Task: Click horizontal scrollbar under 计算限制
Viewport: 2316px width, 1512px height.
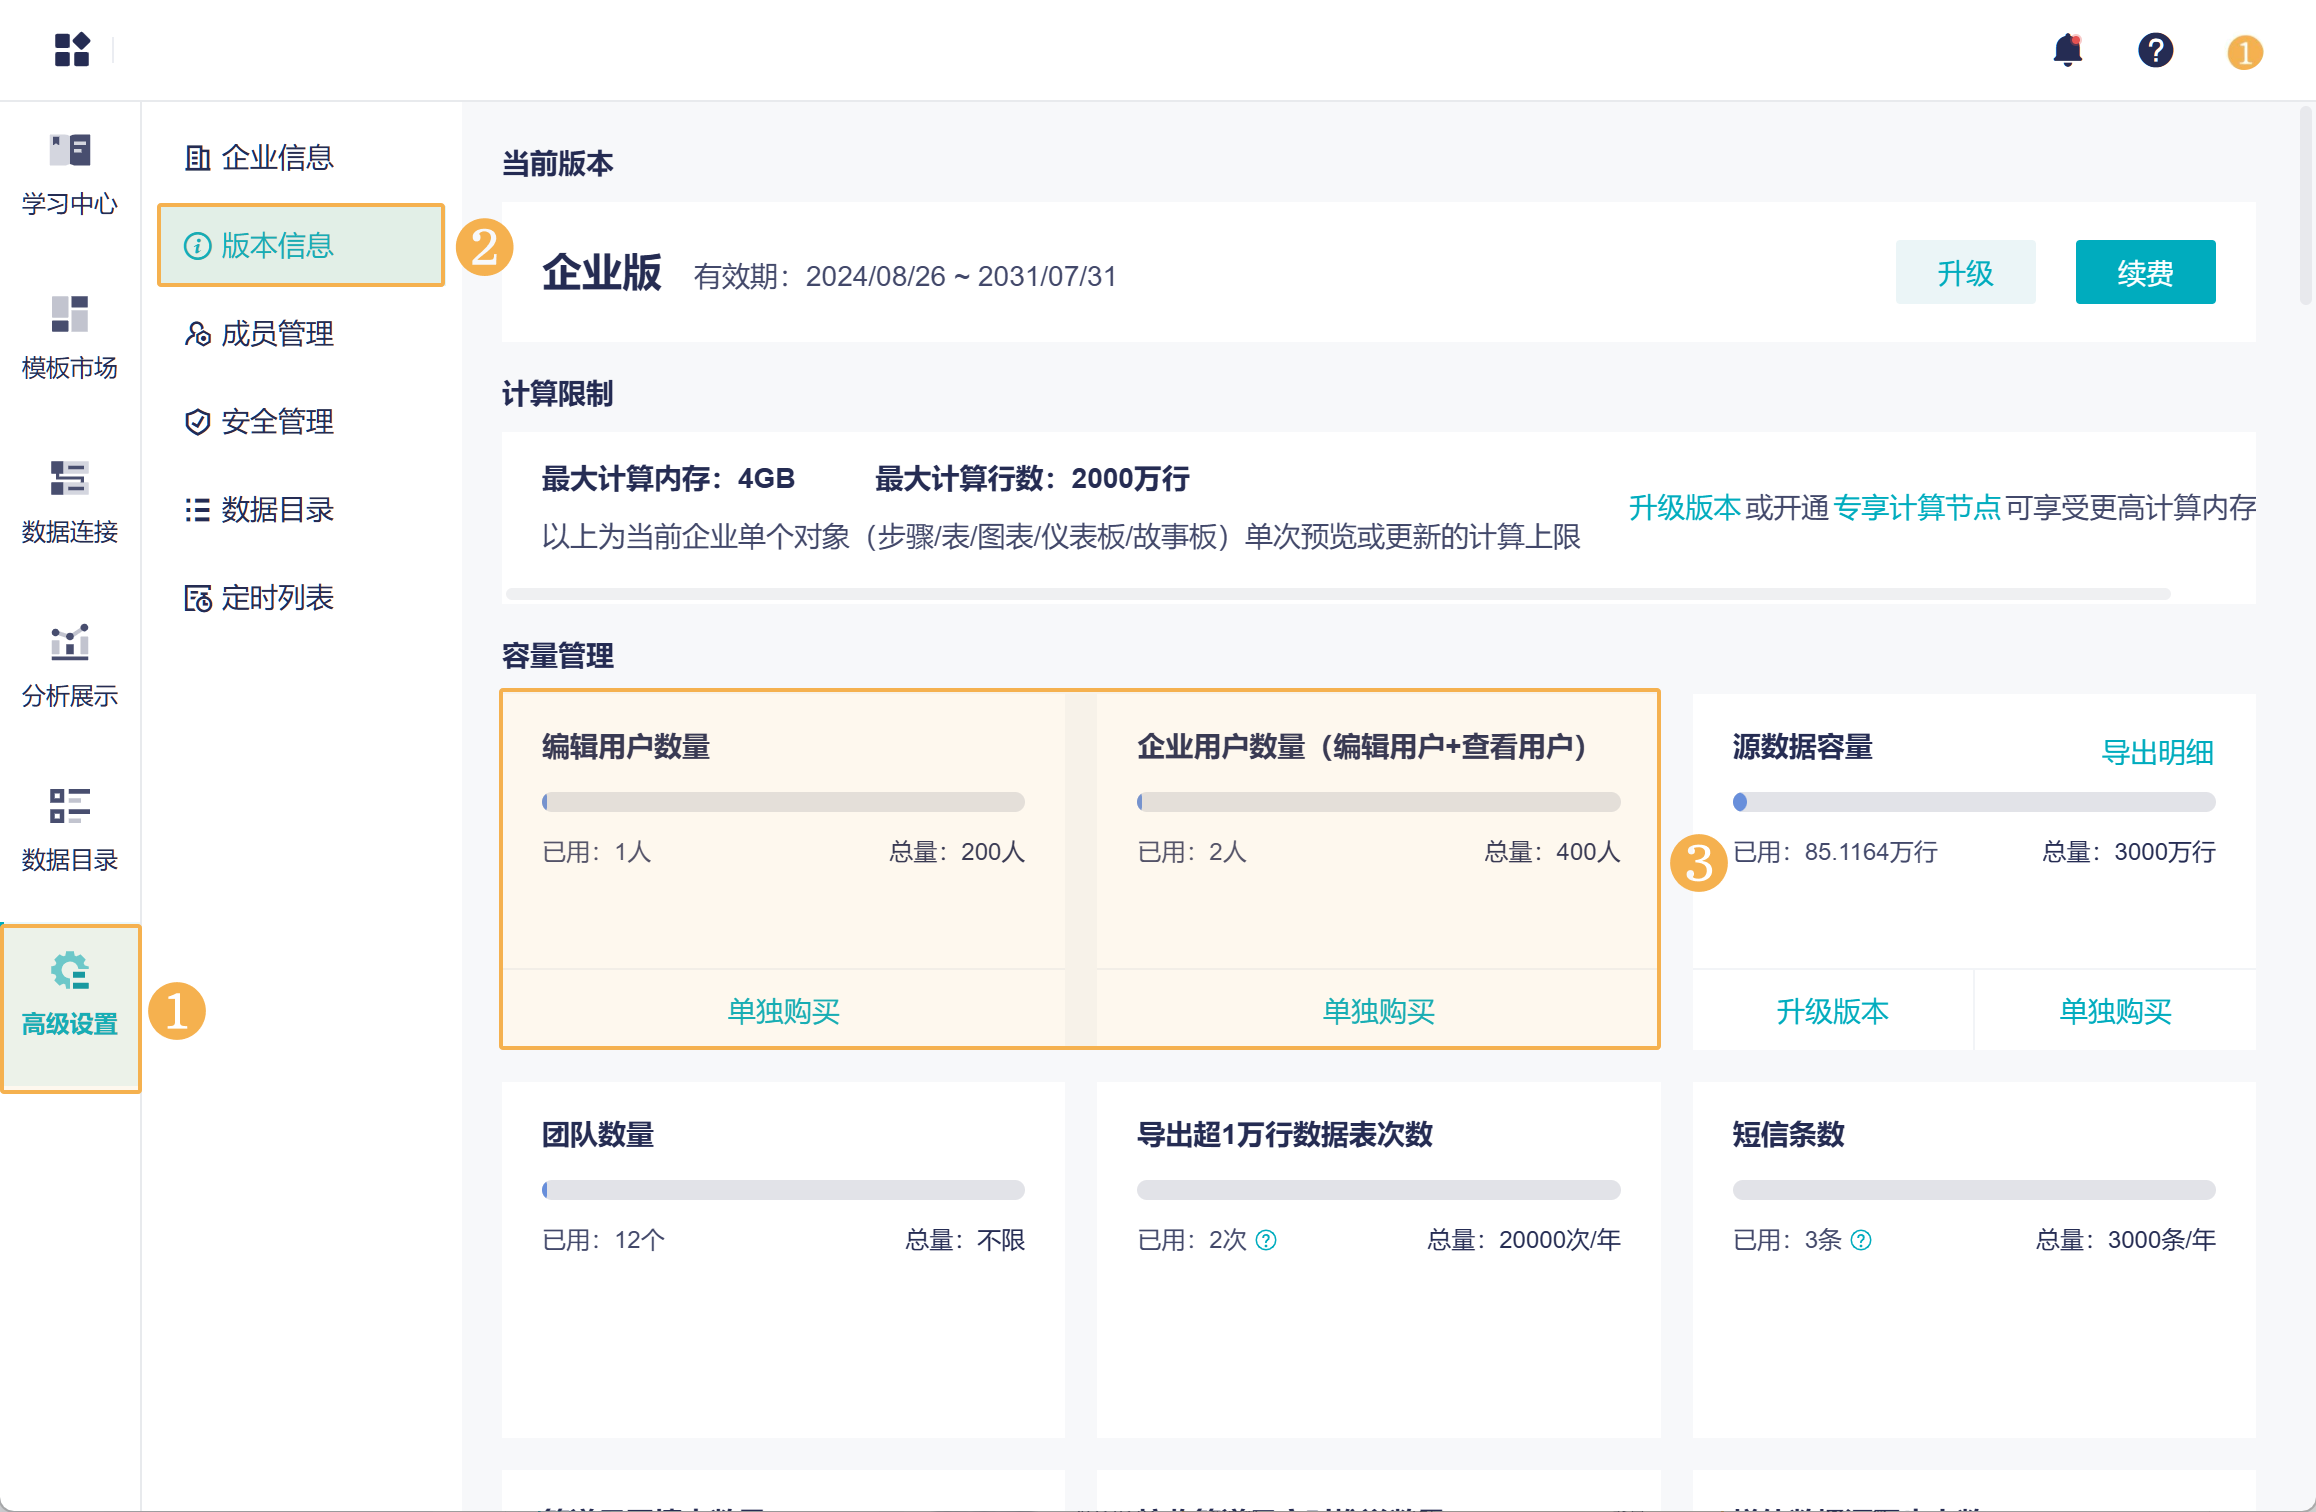Action: (x=1337, y=594)
